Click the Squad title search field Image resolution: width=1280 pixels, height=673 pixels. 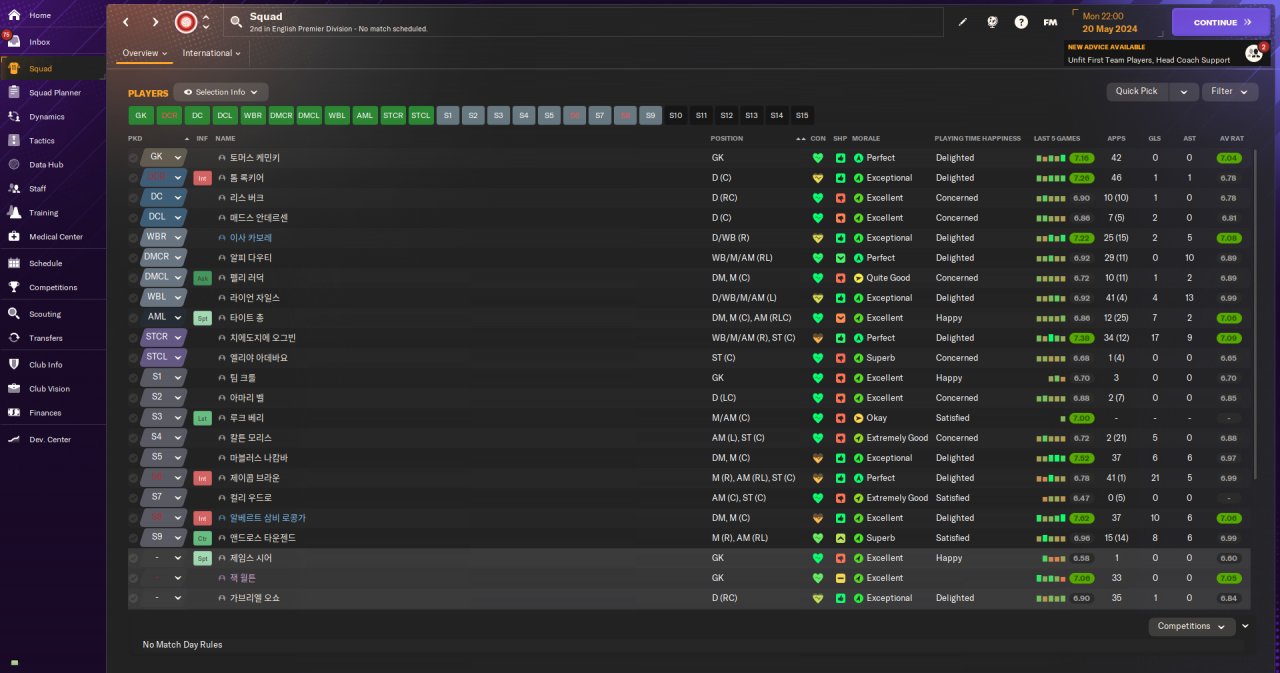(583, 22)
